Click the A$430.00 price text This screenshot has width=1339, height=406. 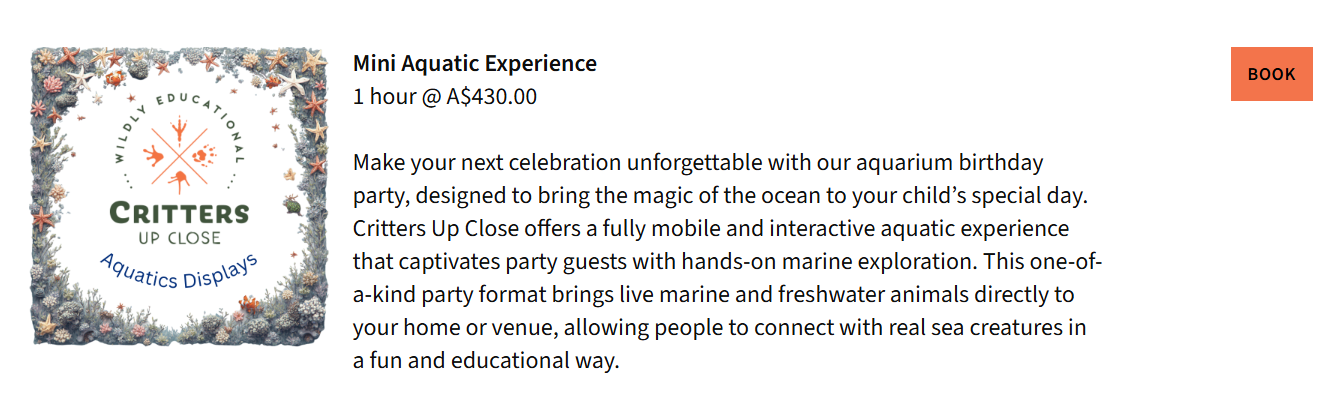(x=491, y=97)
